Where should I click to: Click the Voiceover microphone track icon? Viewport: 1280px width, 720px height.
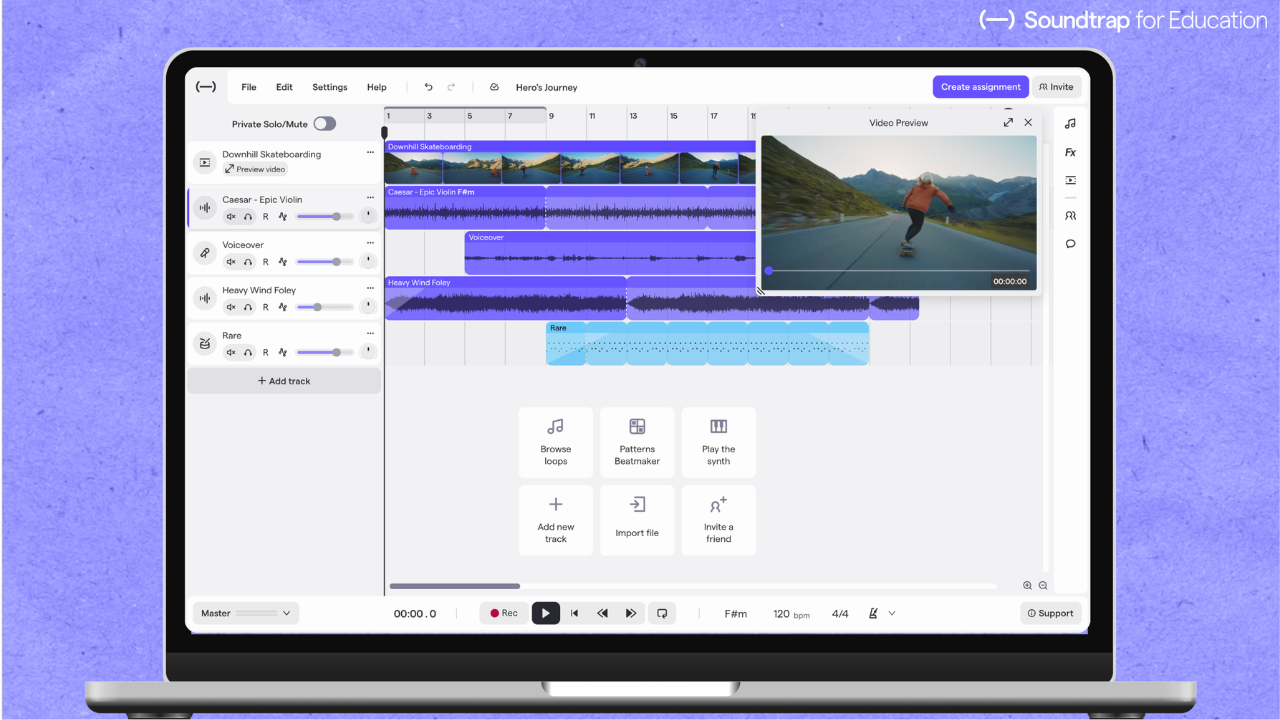click(205, 253)
